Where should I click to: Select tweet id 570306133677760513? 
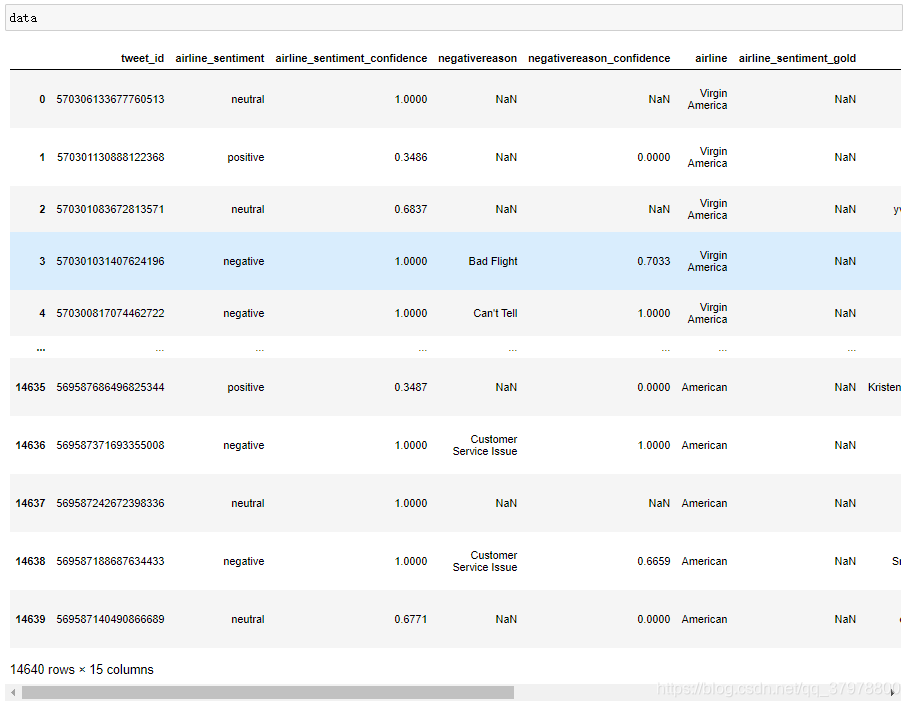coord(110,99)
